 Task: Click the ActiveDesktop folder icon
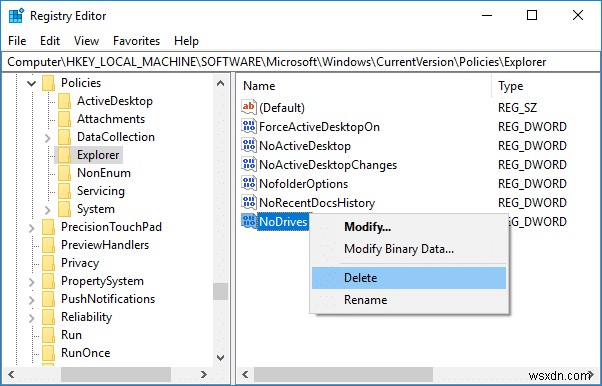(64, 101)
